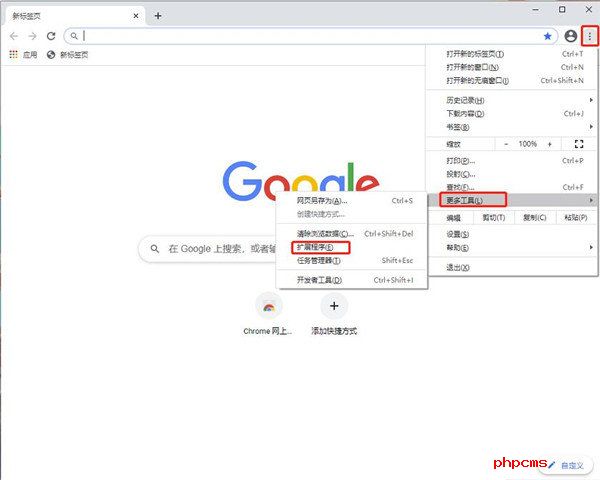Viewport: 600px width, 480px height.
Task: Click the 100% zoom value
Action: (x=528, y=144)
